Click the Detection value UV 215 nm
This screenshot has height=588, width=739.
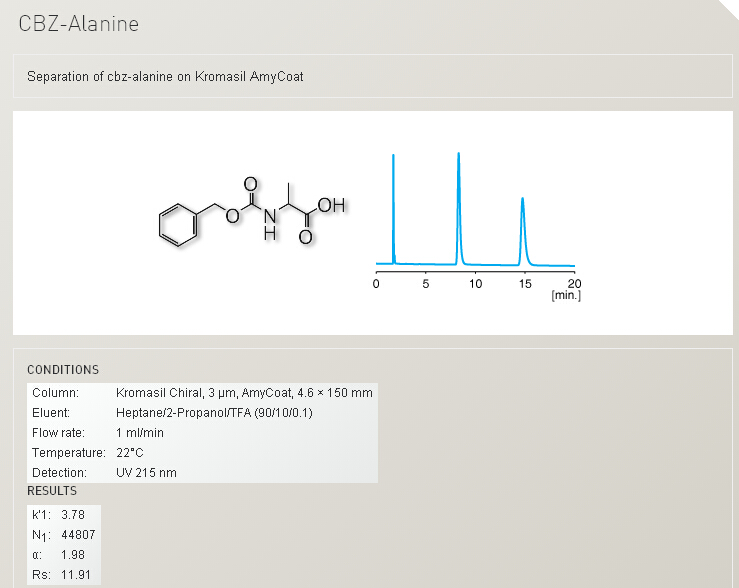click(146, 473)
